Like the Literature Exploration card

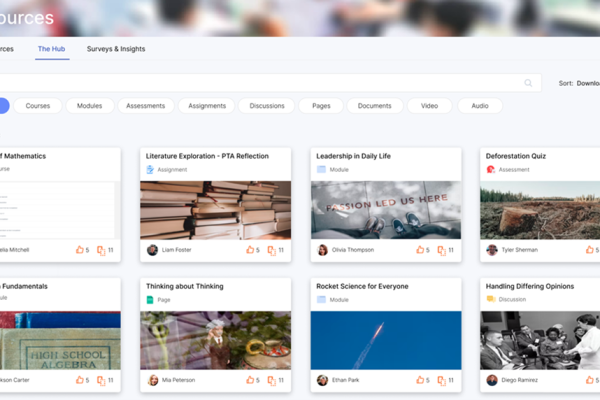click(x=250, y=250)
